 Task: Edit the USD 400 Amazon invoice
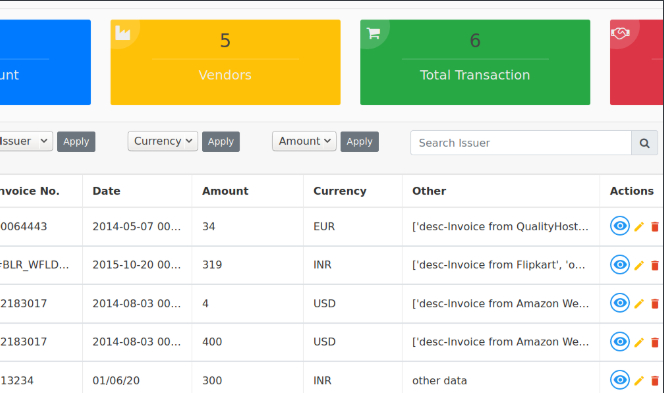[x=639, y=343]
